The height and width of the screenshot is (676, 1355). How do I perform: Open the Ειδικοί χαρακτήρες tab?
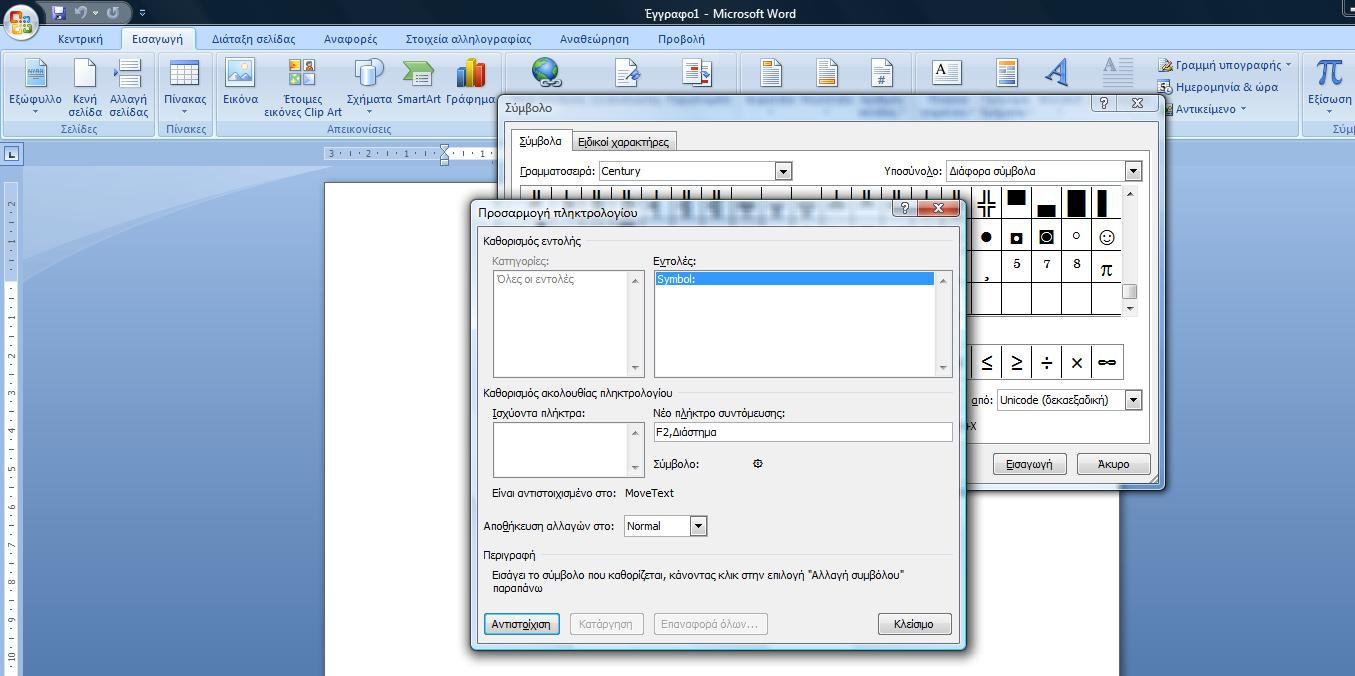pos(623,142)
